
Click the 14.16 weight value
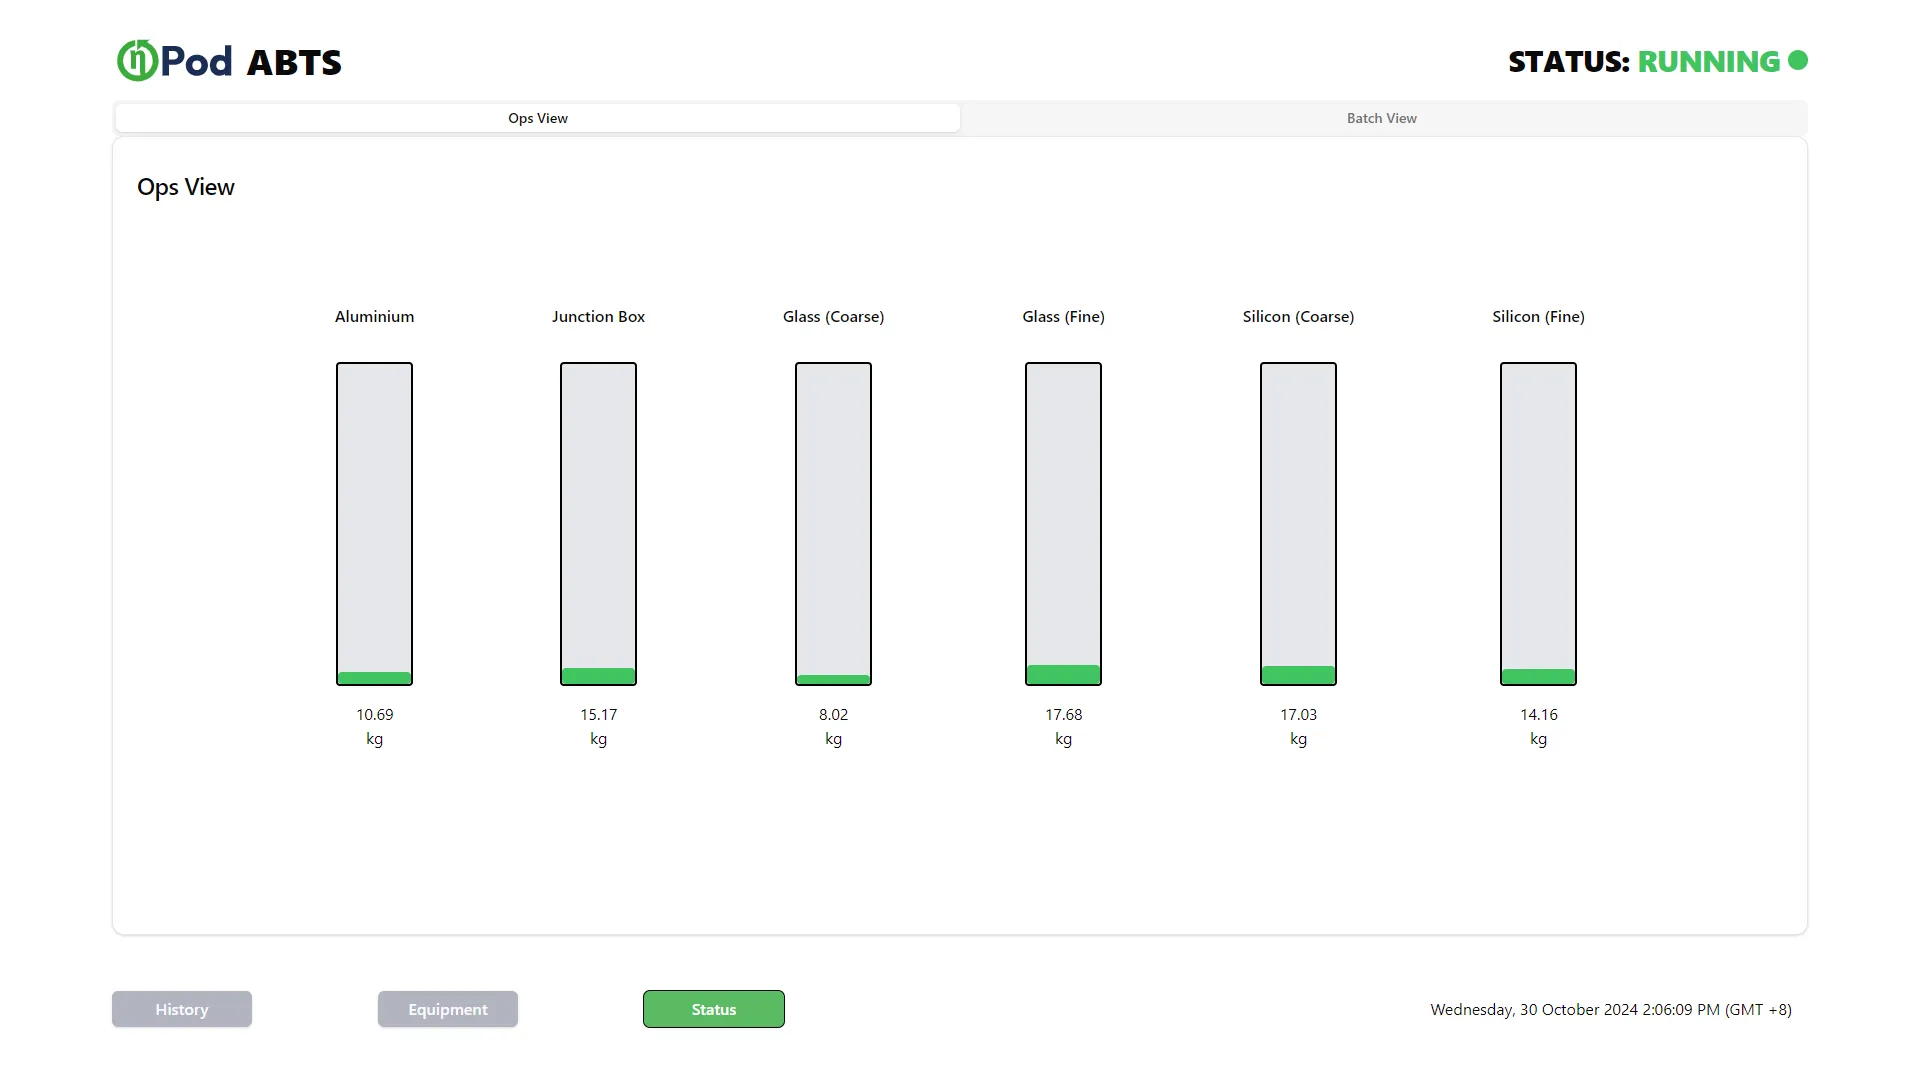point(1539,714)
